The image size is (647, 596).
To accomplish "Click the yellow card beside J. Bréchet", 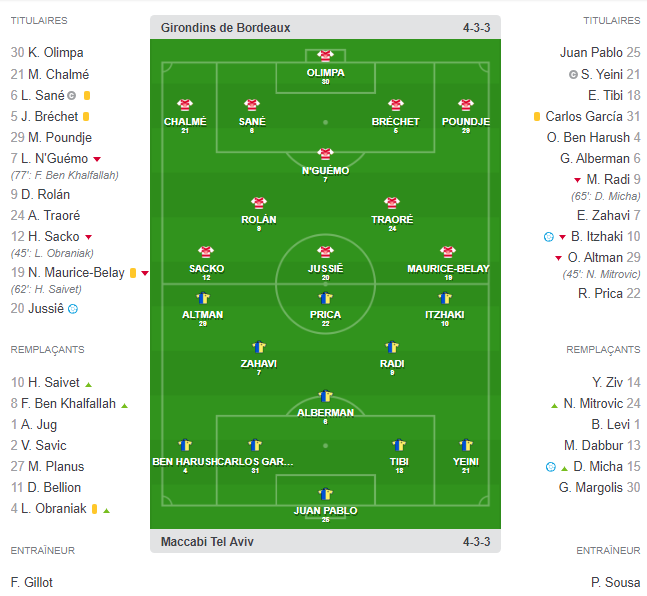I will point(88,117).
